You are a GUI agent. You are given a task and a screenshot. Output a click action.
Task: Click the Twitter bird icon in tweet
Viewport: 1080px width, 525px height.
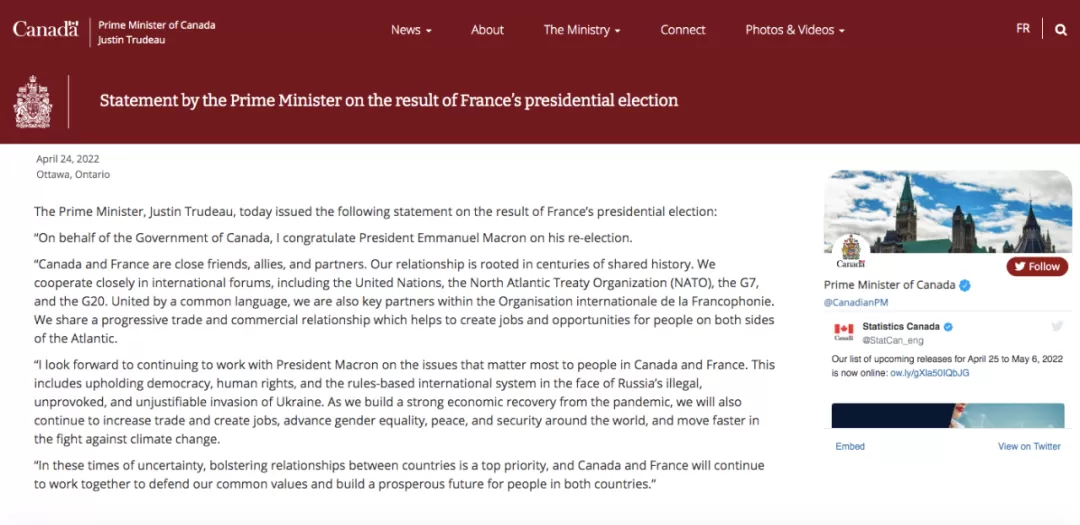1057,327
